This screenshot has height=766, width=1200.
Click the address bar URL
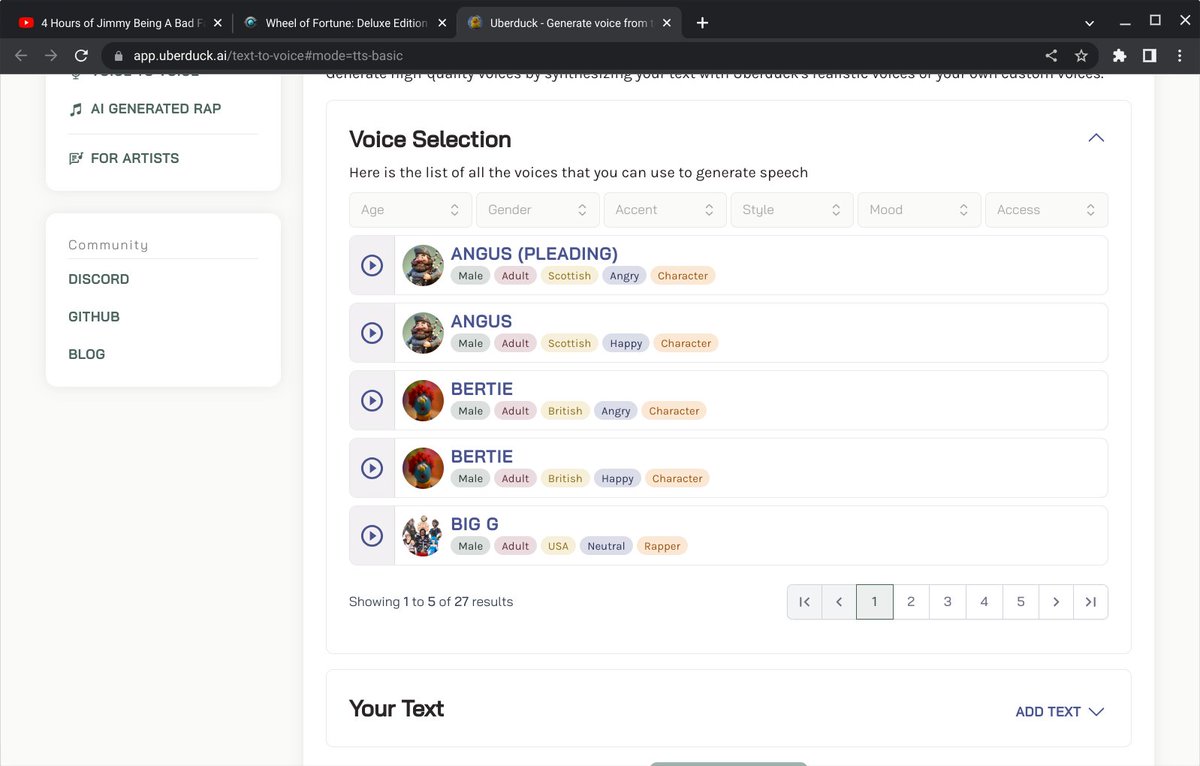click(267, 56)
